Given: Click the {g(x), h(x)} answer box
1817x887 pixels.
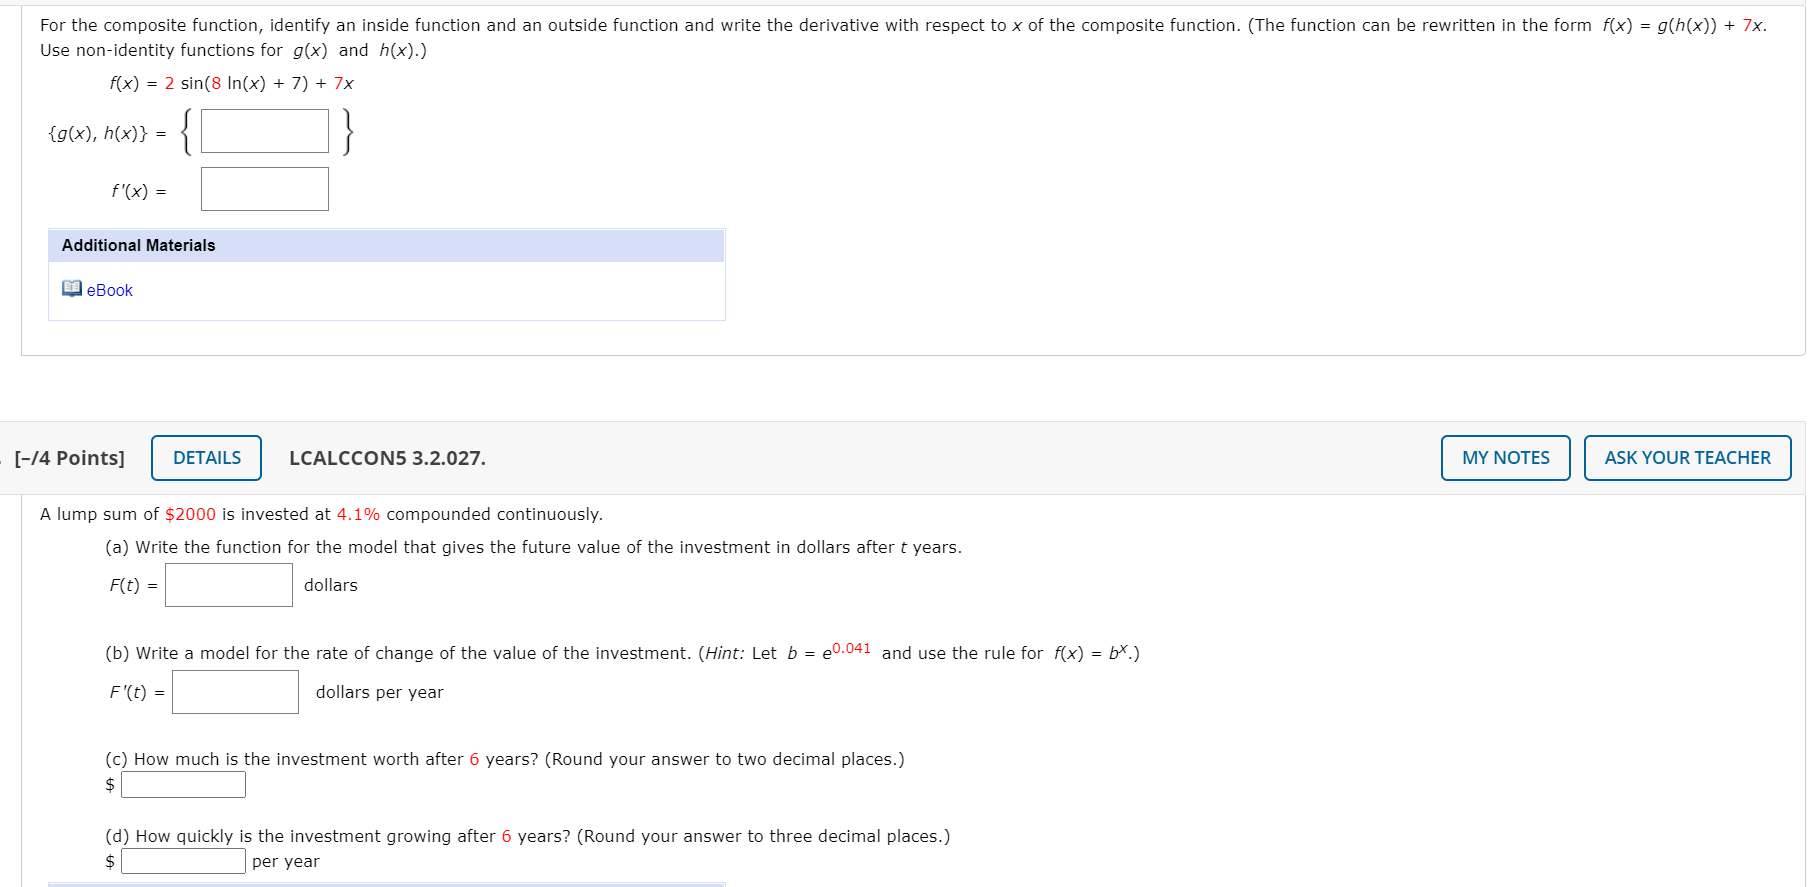Looking at the screenshot, I should [x=264, y=130].
